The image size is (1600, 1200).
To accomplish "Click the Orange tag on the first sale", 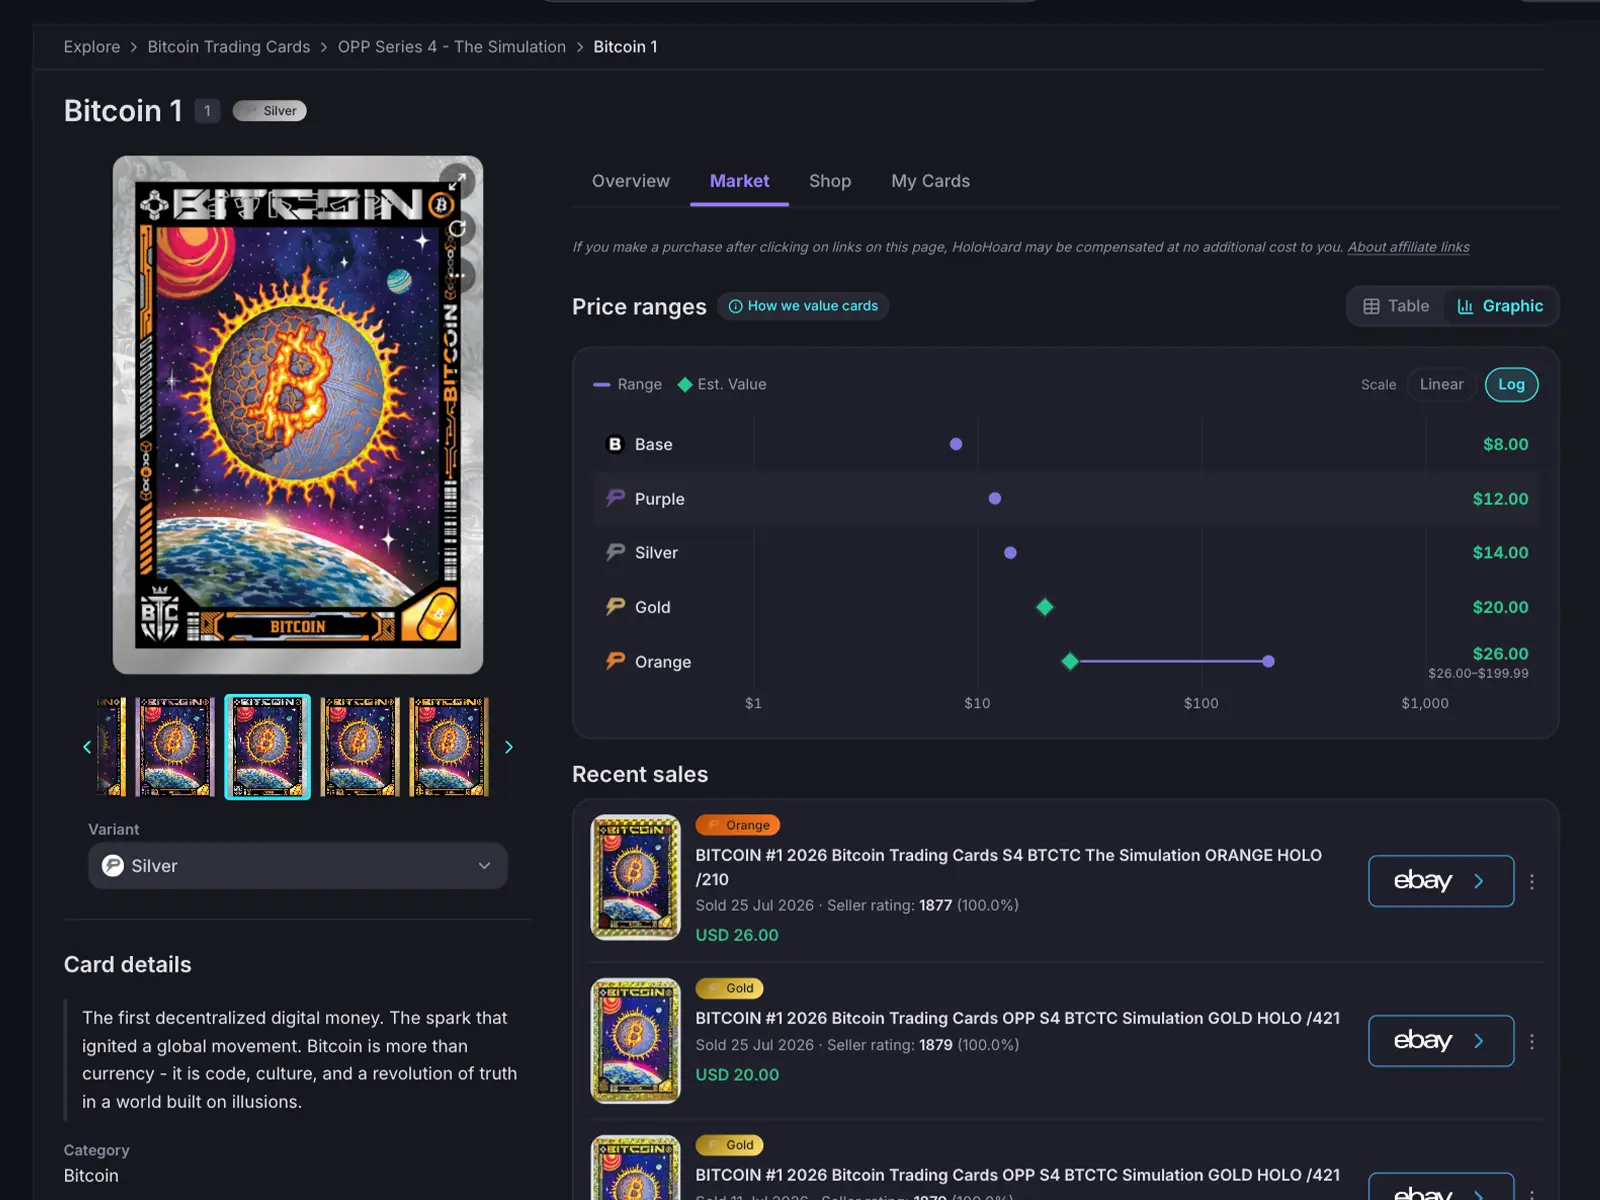I will (738, 825).
